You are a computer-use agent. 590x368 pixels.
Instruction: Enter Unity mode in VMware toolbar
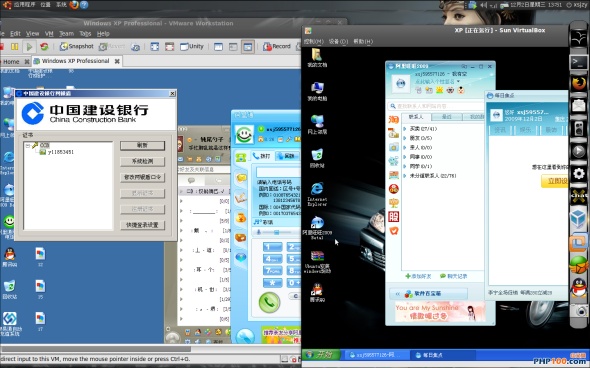coord(192,47)
